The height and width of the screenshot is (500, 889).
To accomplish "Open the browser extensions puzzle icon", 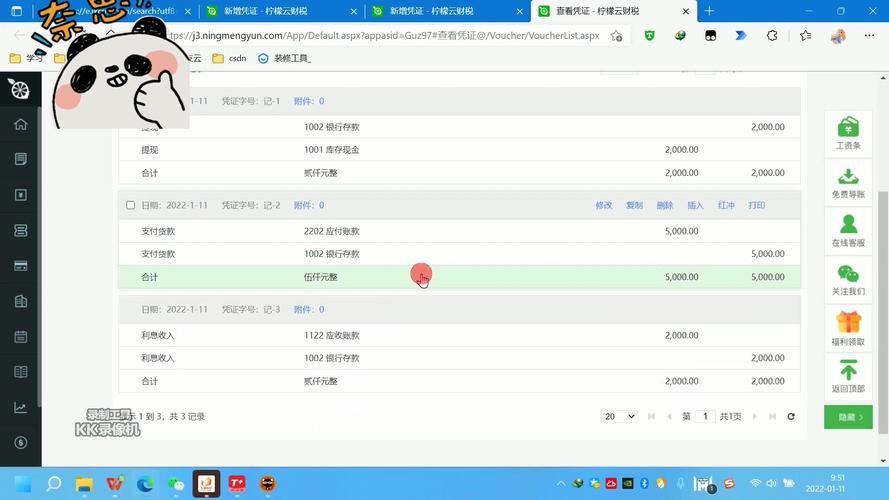I will pyautogui.click(x=772, y=36).
